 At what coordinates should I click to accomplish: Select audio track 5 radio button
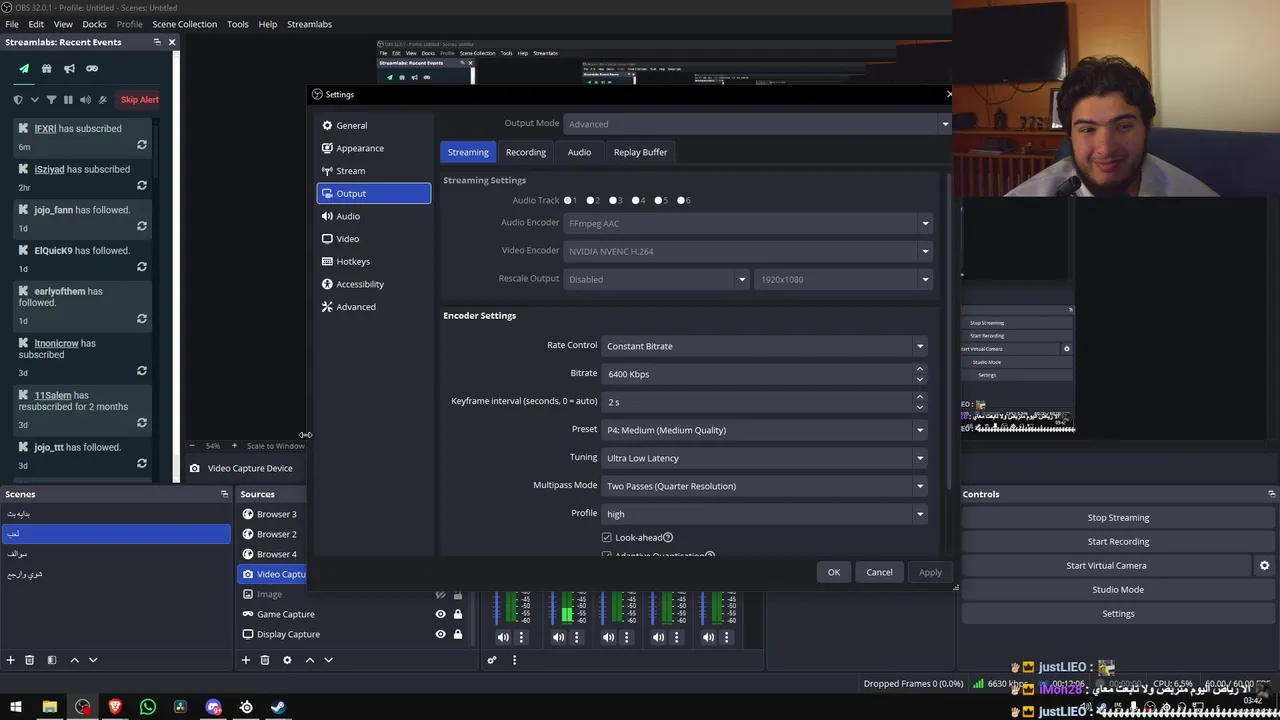(659, 200)
